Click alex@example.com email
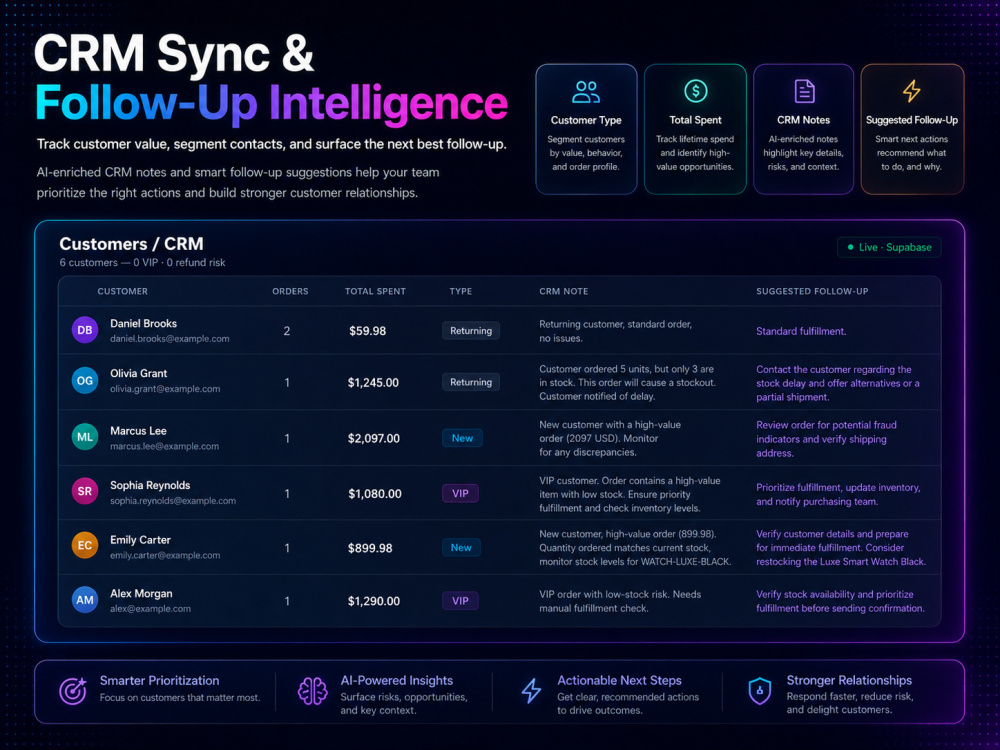 tap(150, 608)
